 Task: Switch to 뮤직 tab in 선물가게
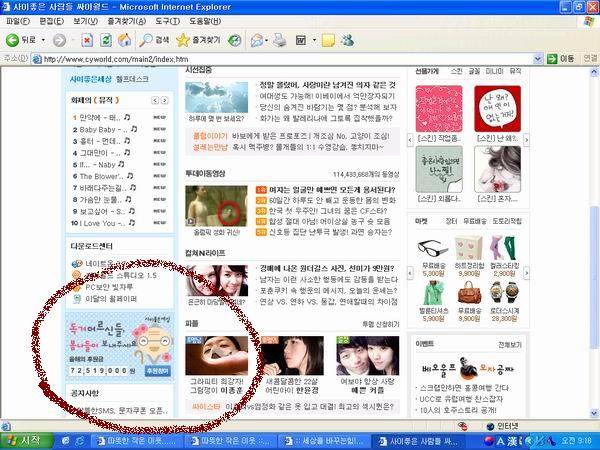[515, 71]
